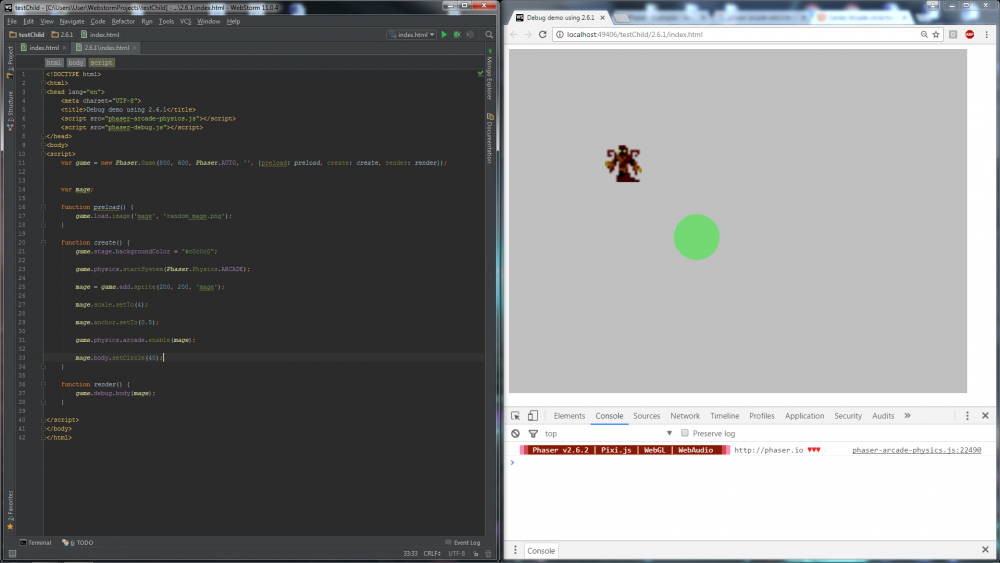The image size is (1000, 563).
Task: Open the Structure tool window
Action: 10,110
